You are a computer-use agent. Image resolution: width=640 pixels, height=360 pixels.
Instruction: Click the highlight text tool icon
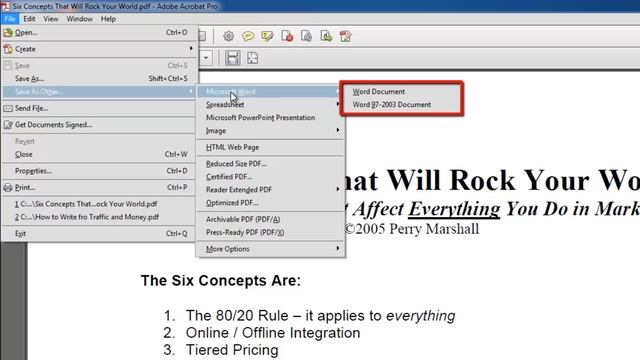pyautogui.click(x=267, y=36)
